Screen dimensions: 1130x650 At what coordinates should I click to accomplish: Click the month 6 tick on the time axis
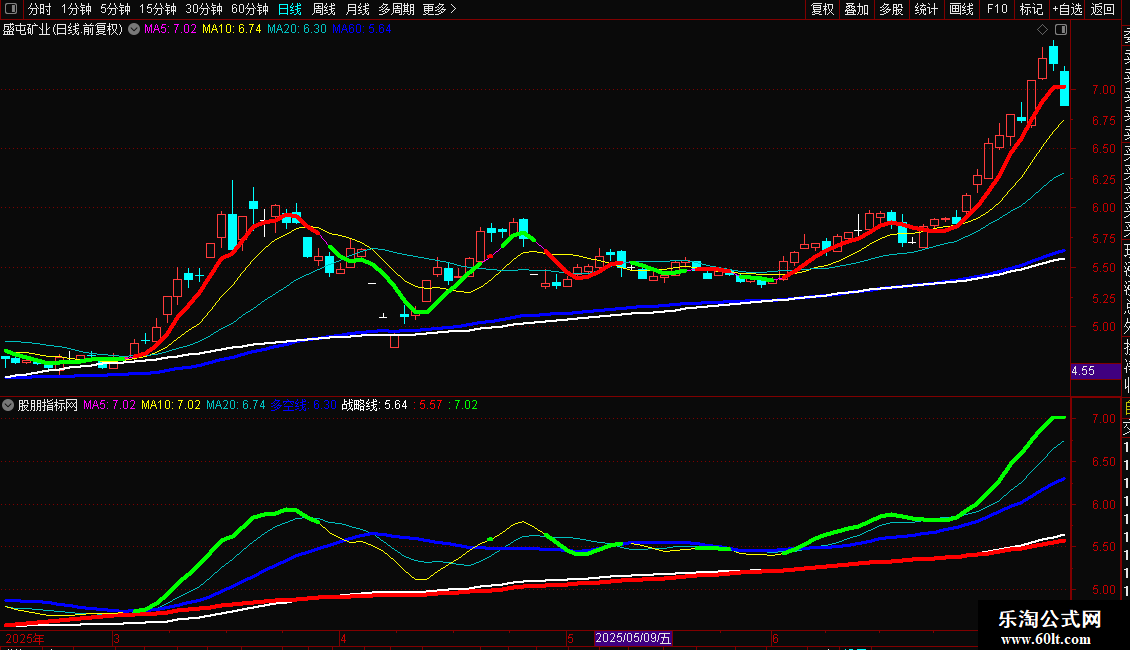click(775, 639)
